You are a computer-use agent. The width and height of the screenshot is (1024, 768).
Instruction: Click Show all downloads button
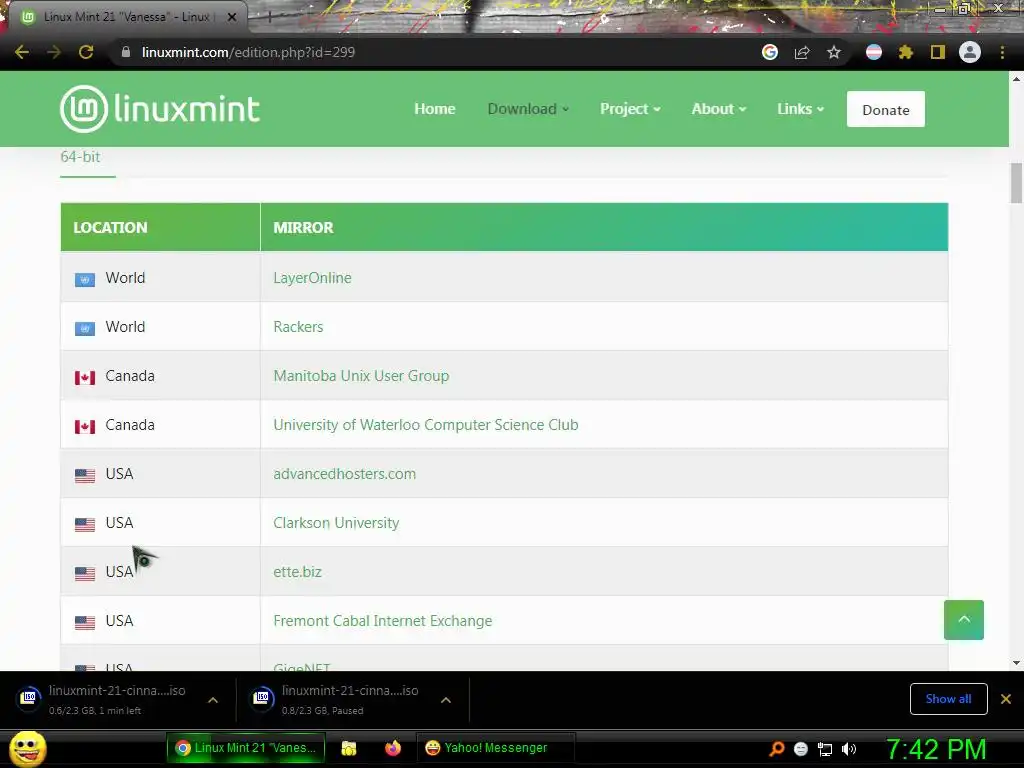[x=948, y=699]
